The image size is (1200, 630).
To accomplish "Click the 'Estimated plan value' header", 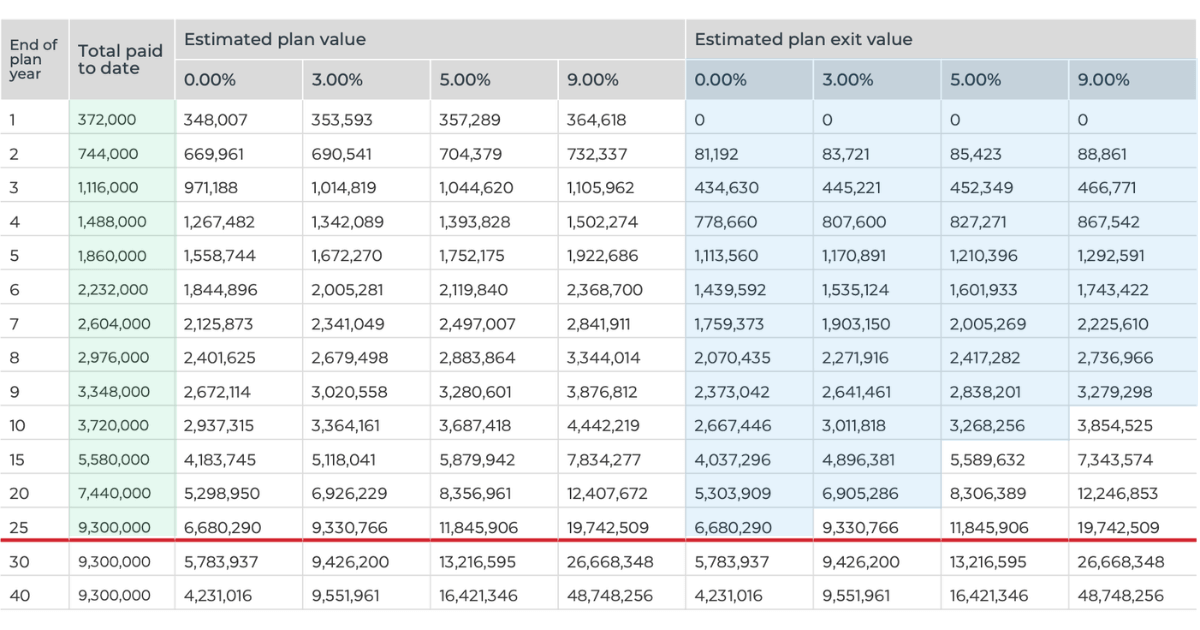I will (x=274, y=40).
